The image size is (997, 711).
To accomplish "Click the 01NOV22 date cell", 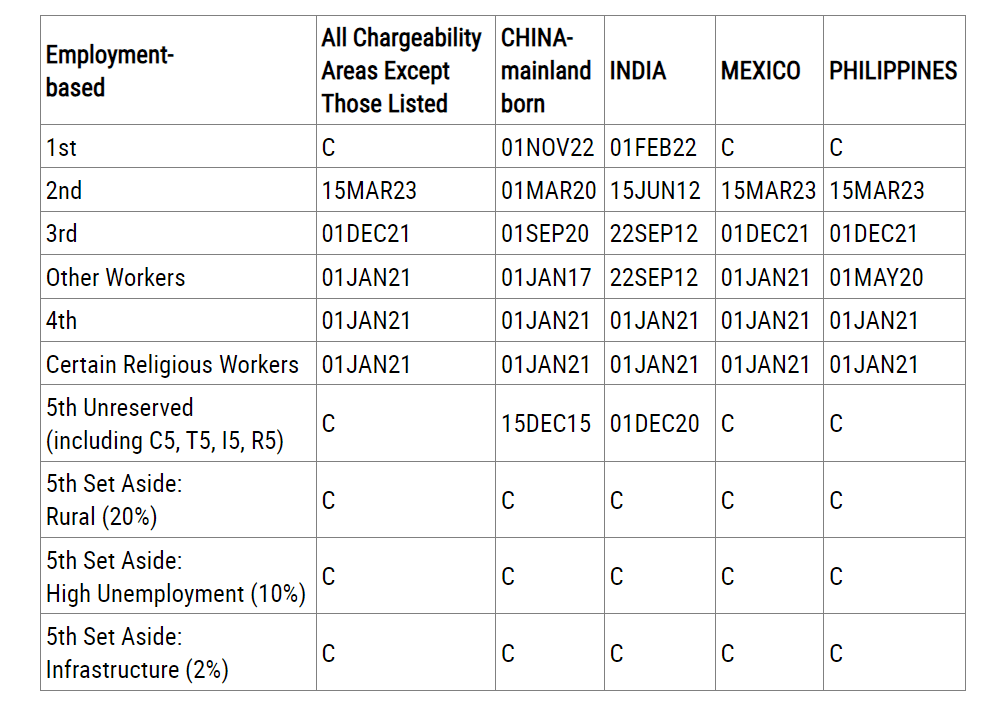I will coord(547,148).
